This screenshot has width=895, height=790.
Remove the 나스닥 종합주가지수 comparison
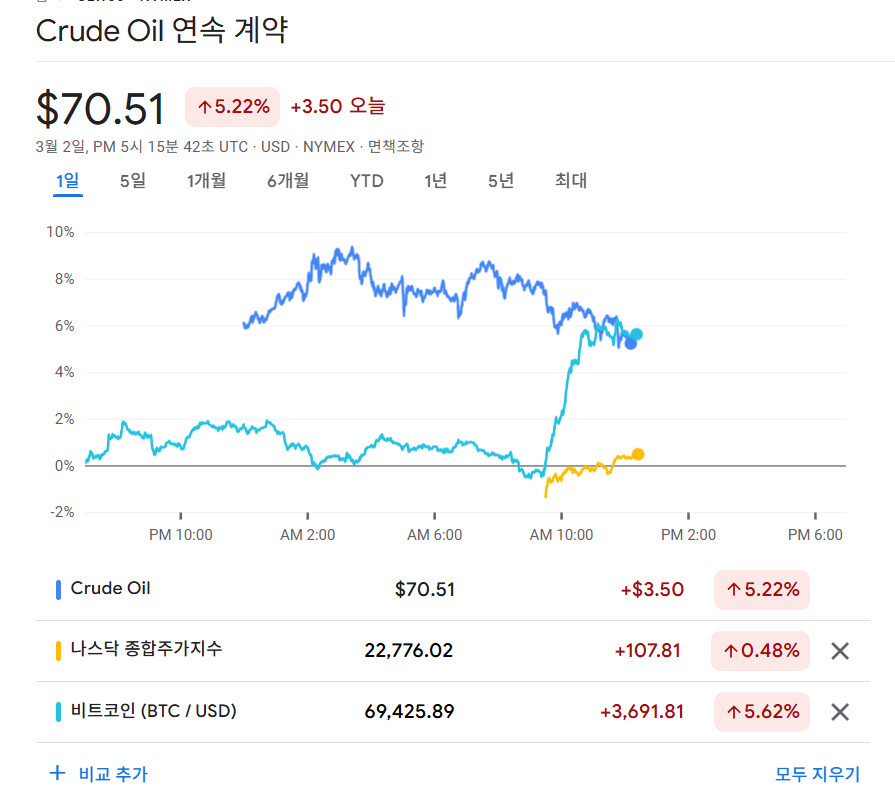[x=840, y=651]
